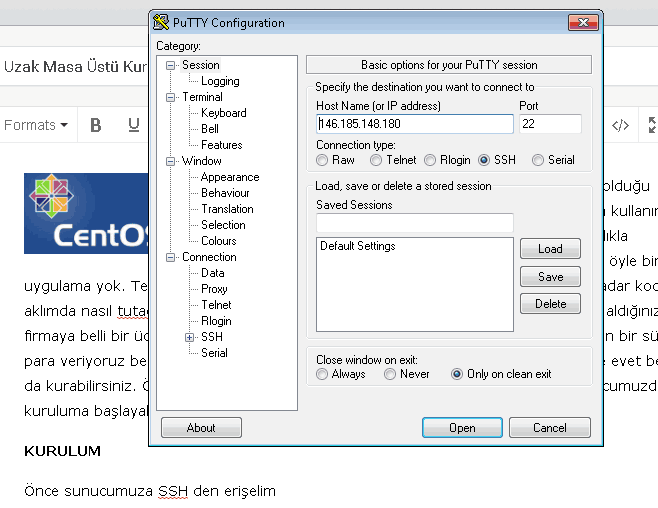This screenshot has height=508, width=658.
Task: Click the CentOS logo image
Action: click(86, 213)
